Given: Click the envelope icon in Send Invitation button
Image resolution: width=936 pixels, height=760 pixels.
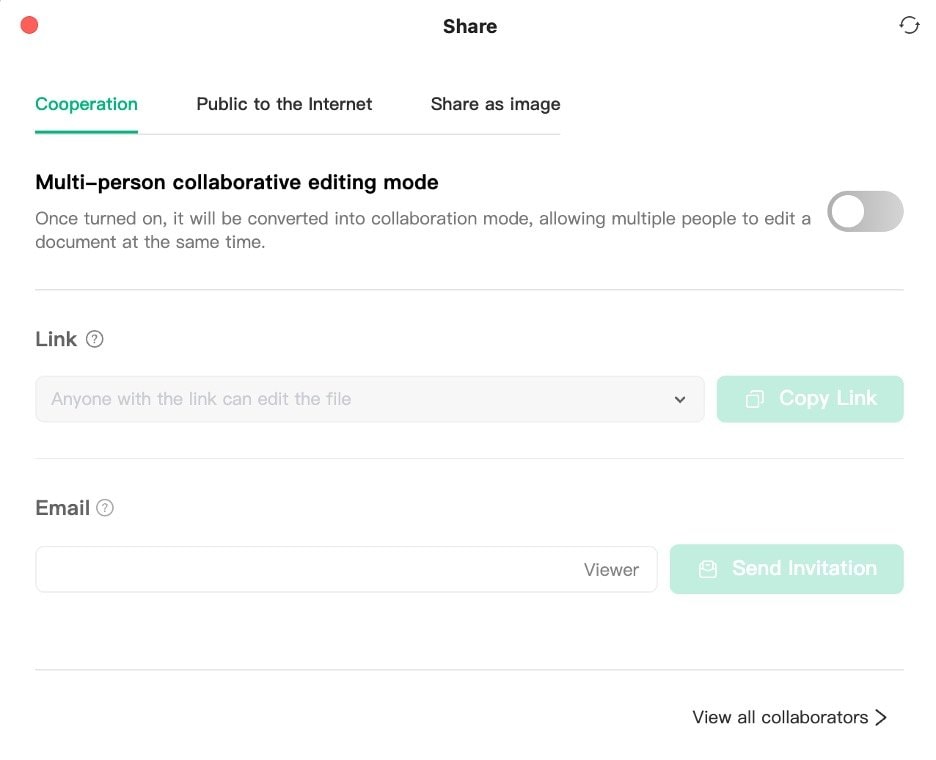Looking at the screenshot, I should 709,569.
